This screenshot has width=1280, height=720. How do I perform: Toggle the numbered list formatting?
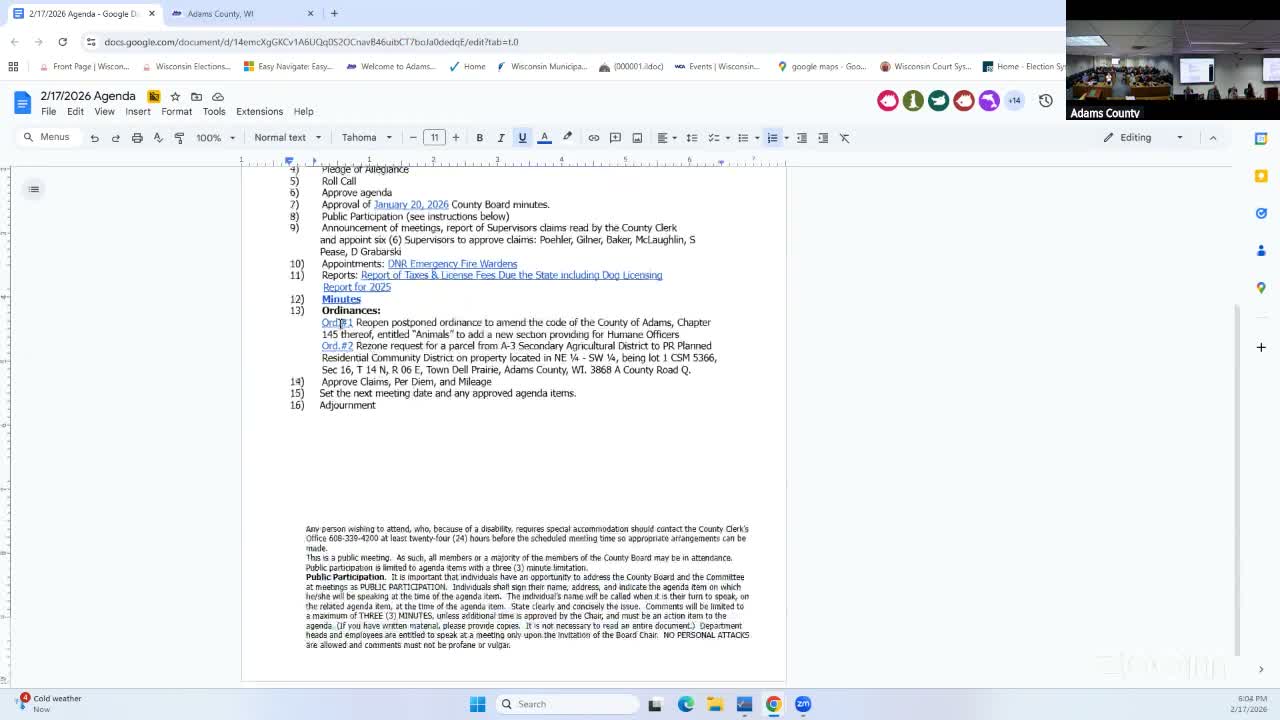pos(772,138)
